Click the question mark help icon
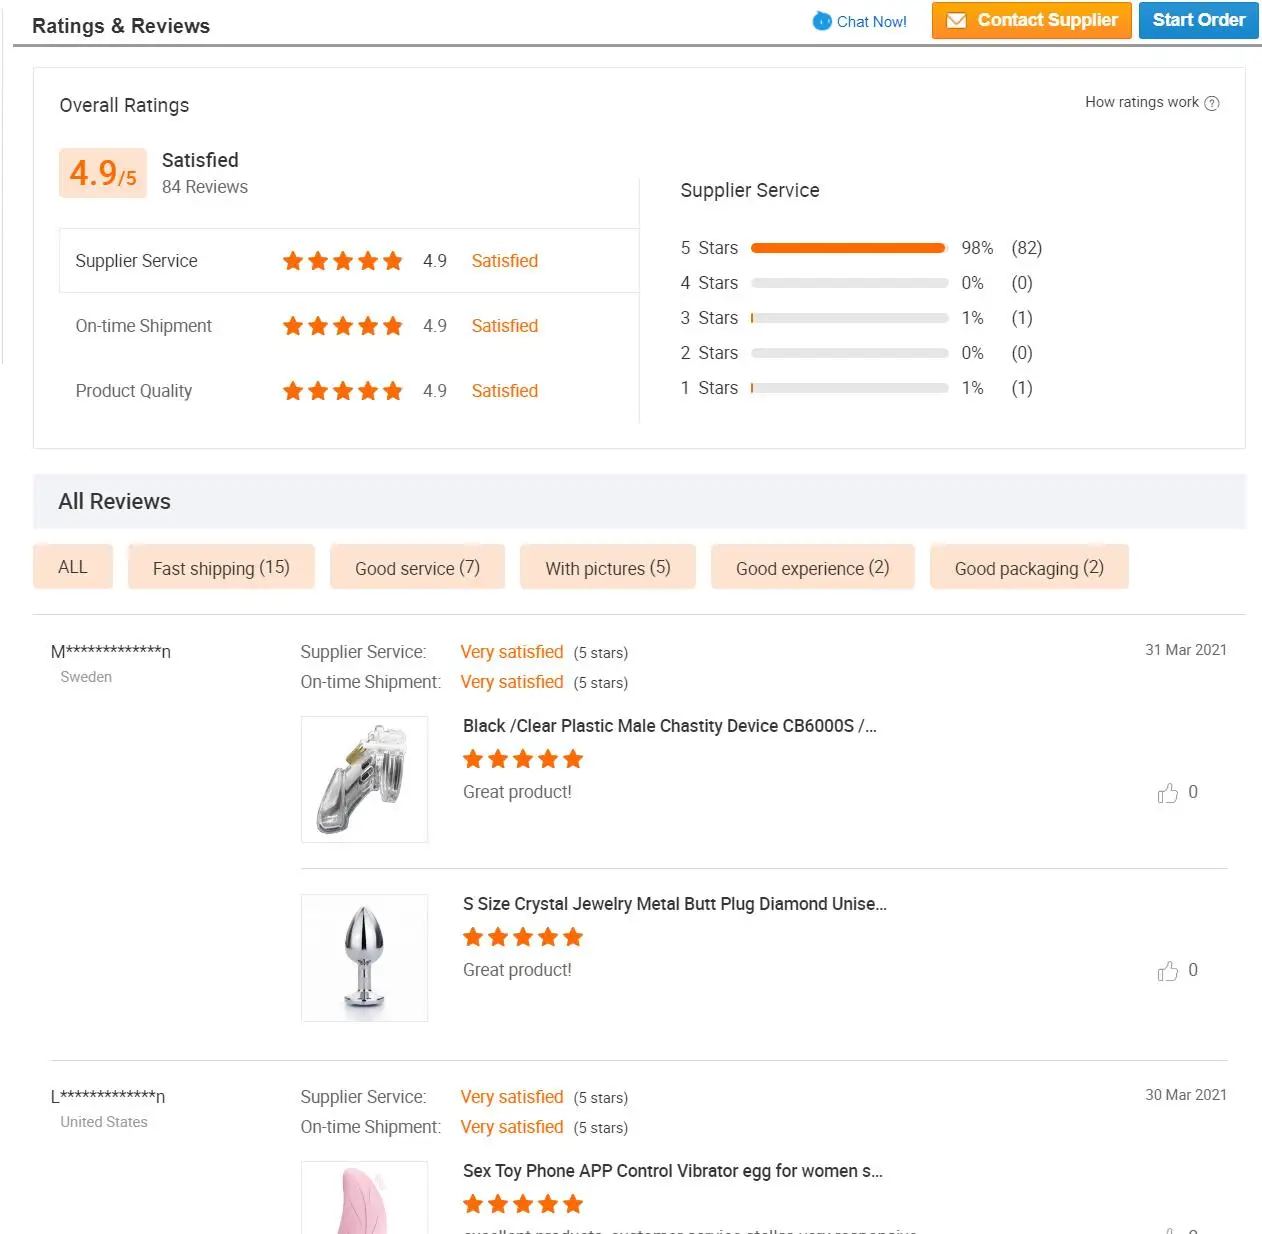Viewport: 1262px width, 1234px height. tap(1212, 103)
